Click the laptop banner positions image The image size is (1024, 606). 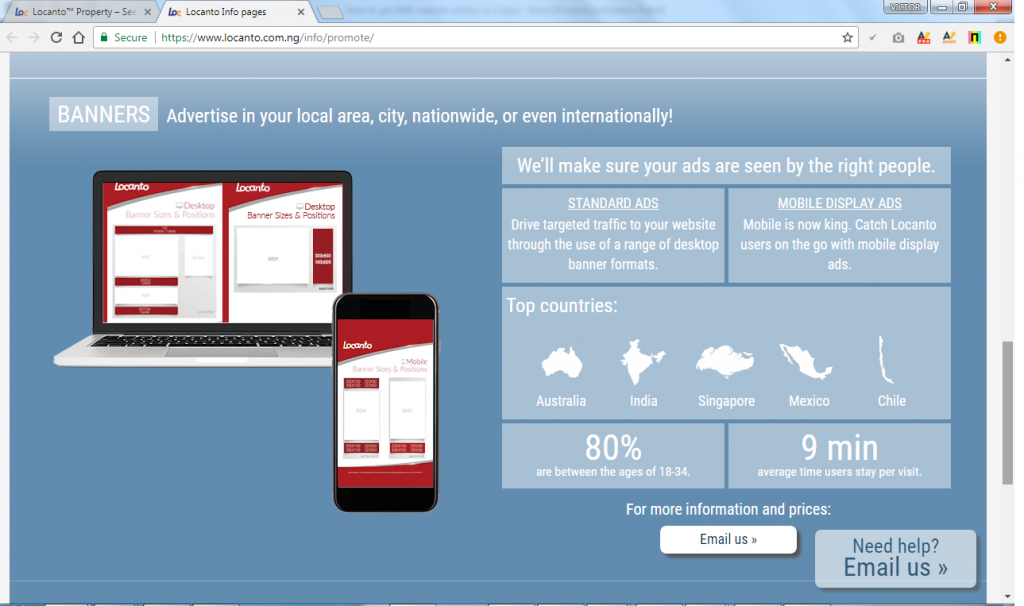tap(204, 269)
